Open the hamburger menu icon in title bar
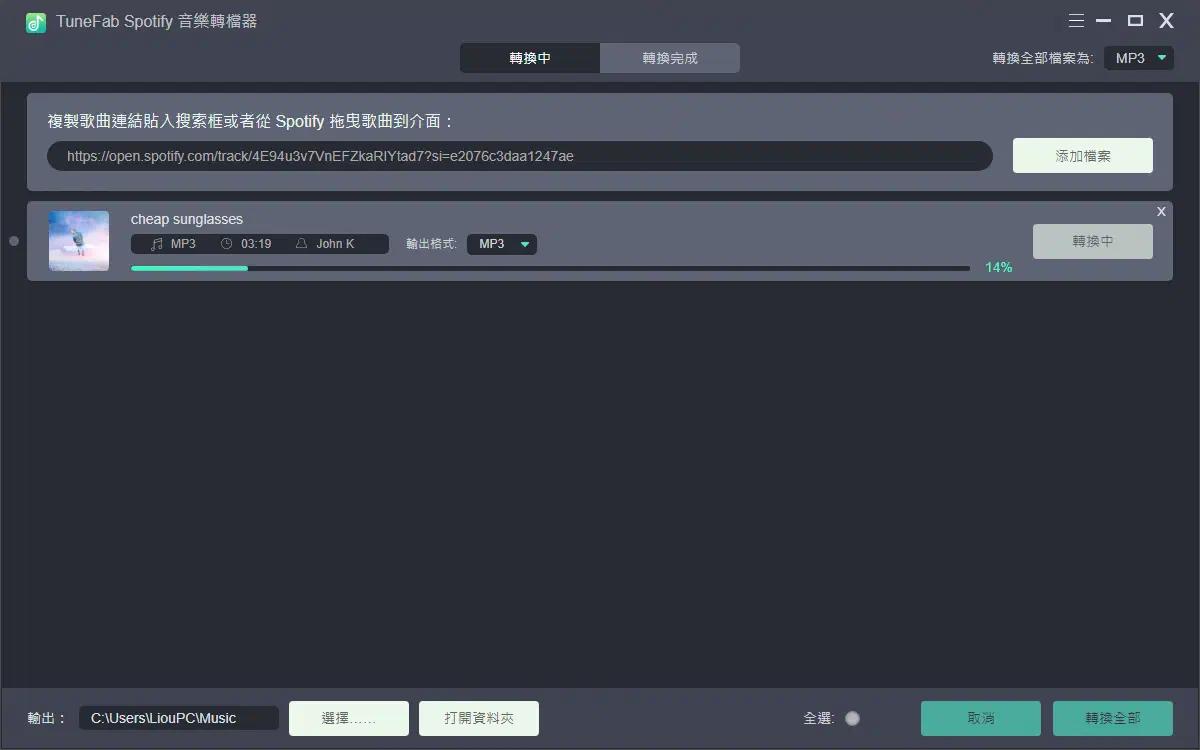1200x750 pixels. click(x=1076, y=21)
